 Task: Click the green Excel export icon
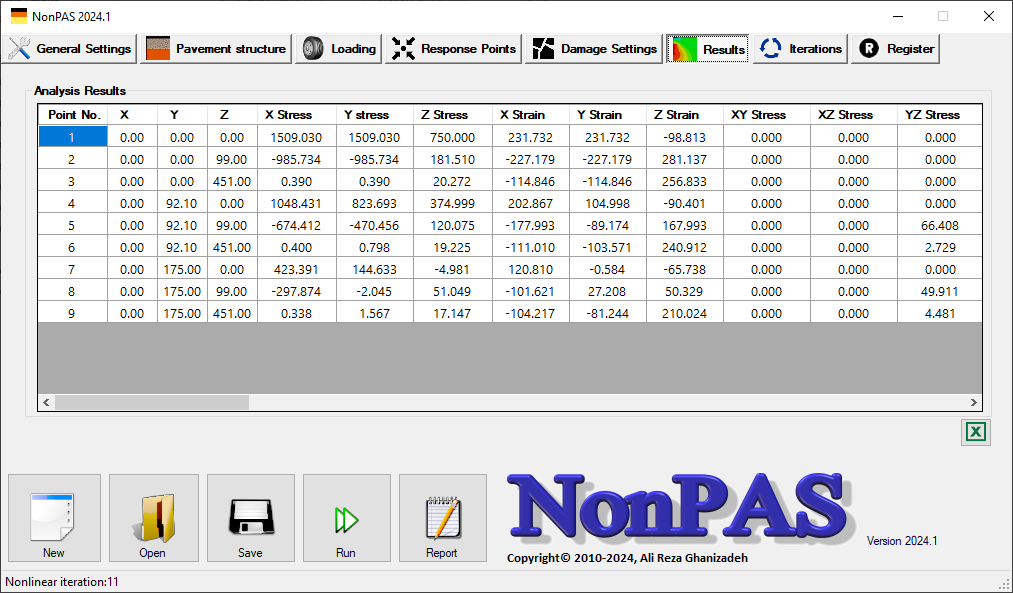[976, 432]
